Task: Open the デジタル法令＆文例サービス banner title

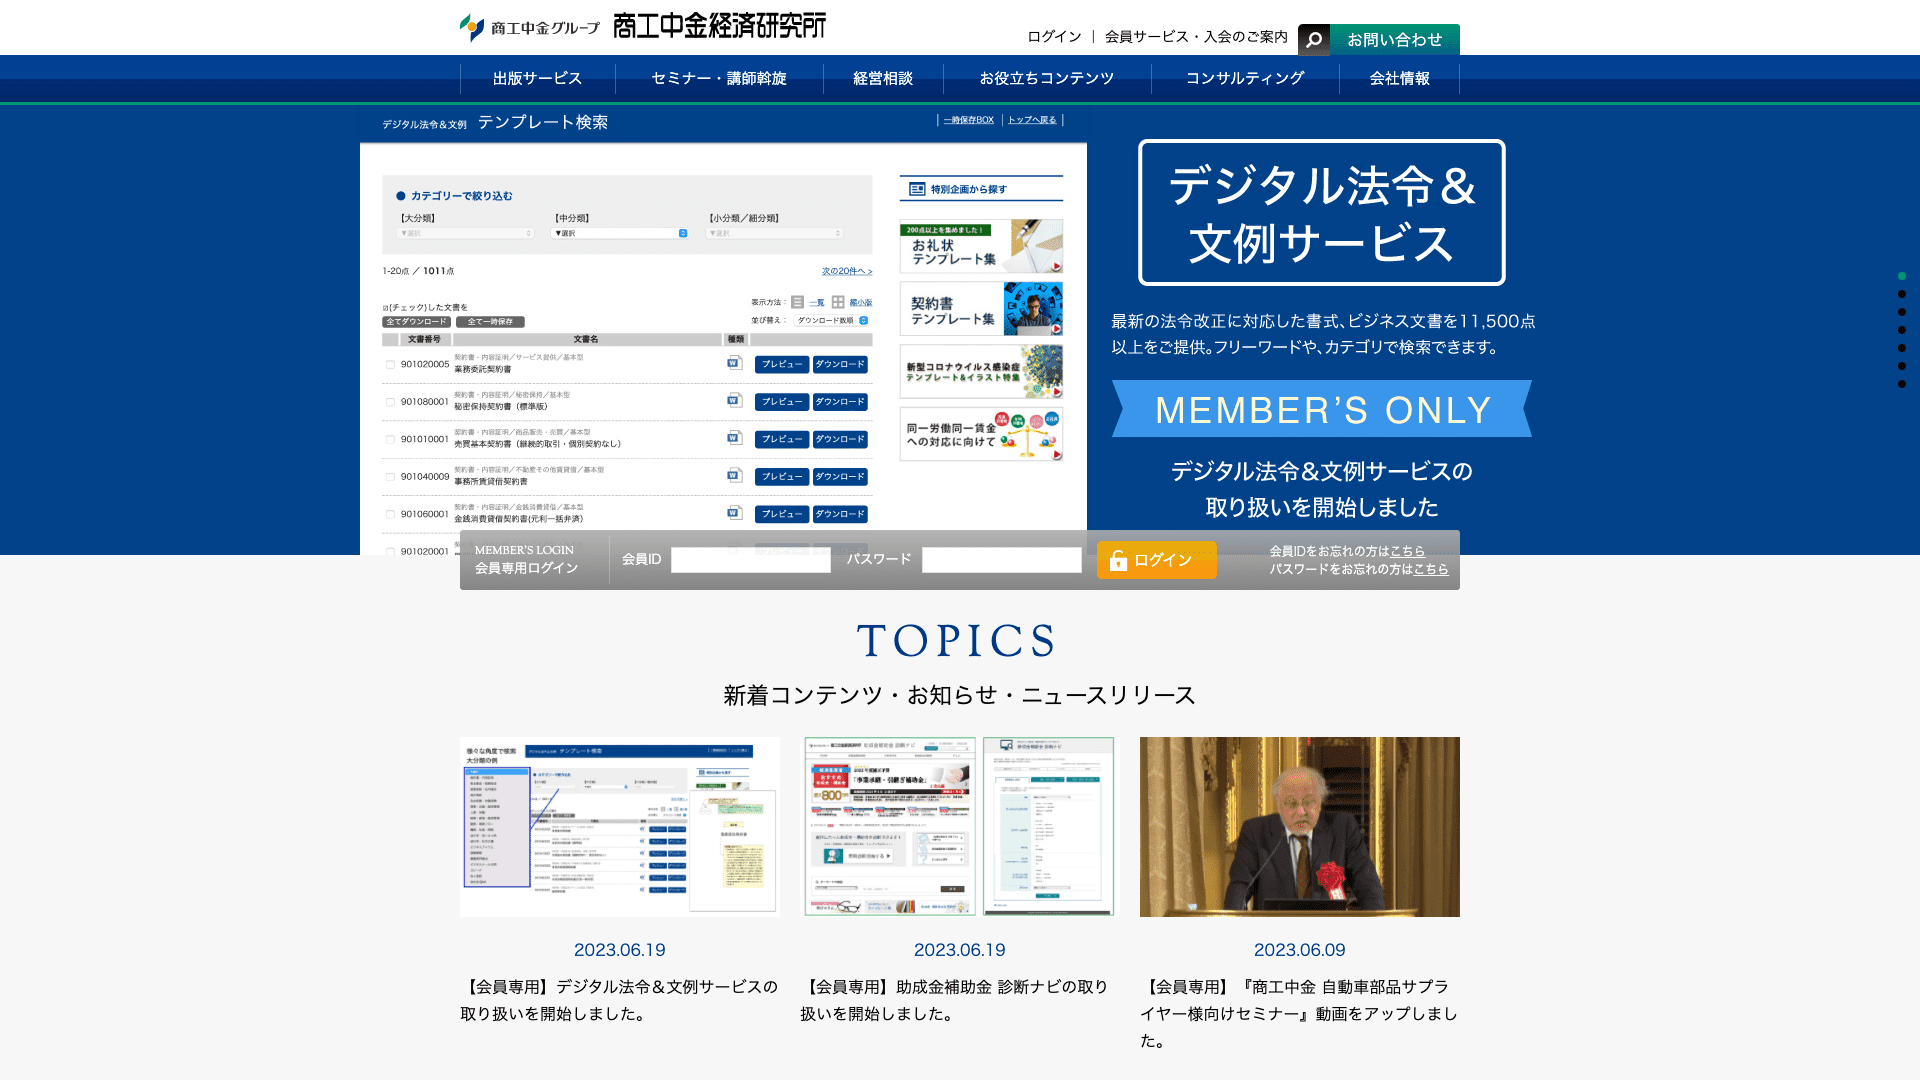Action: [1322, 213]
